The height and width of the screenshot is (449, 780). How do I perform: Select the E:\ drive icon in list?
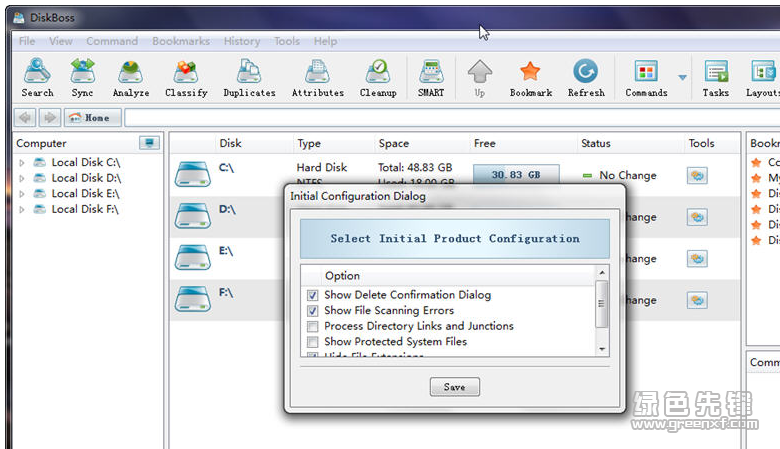tap(193, 257)
